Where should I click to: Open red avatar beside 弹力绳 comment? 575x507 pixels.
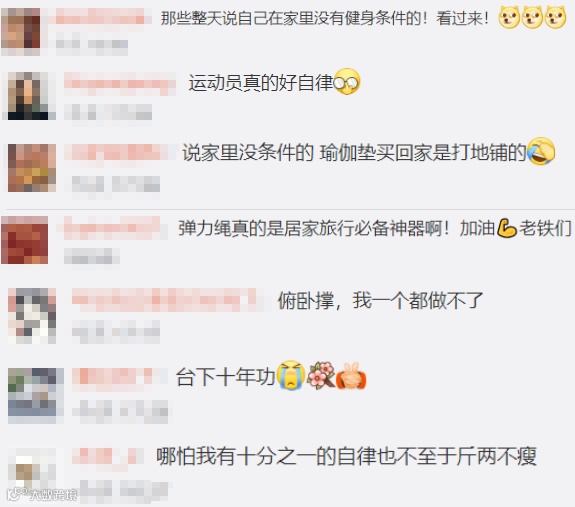(25, 240)
